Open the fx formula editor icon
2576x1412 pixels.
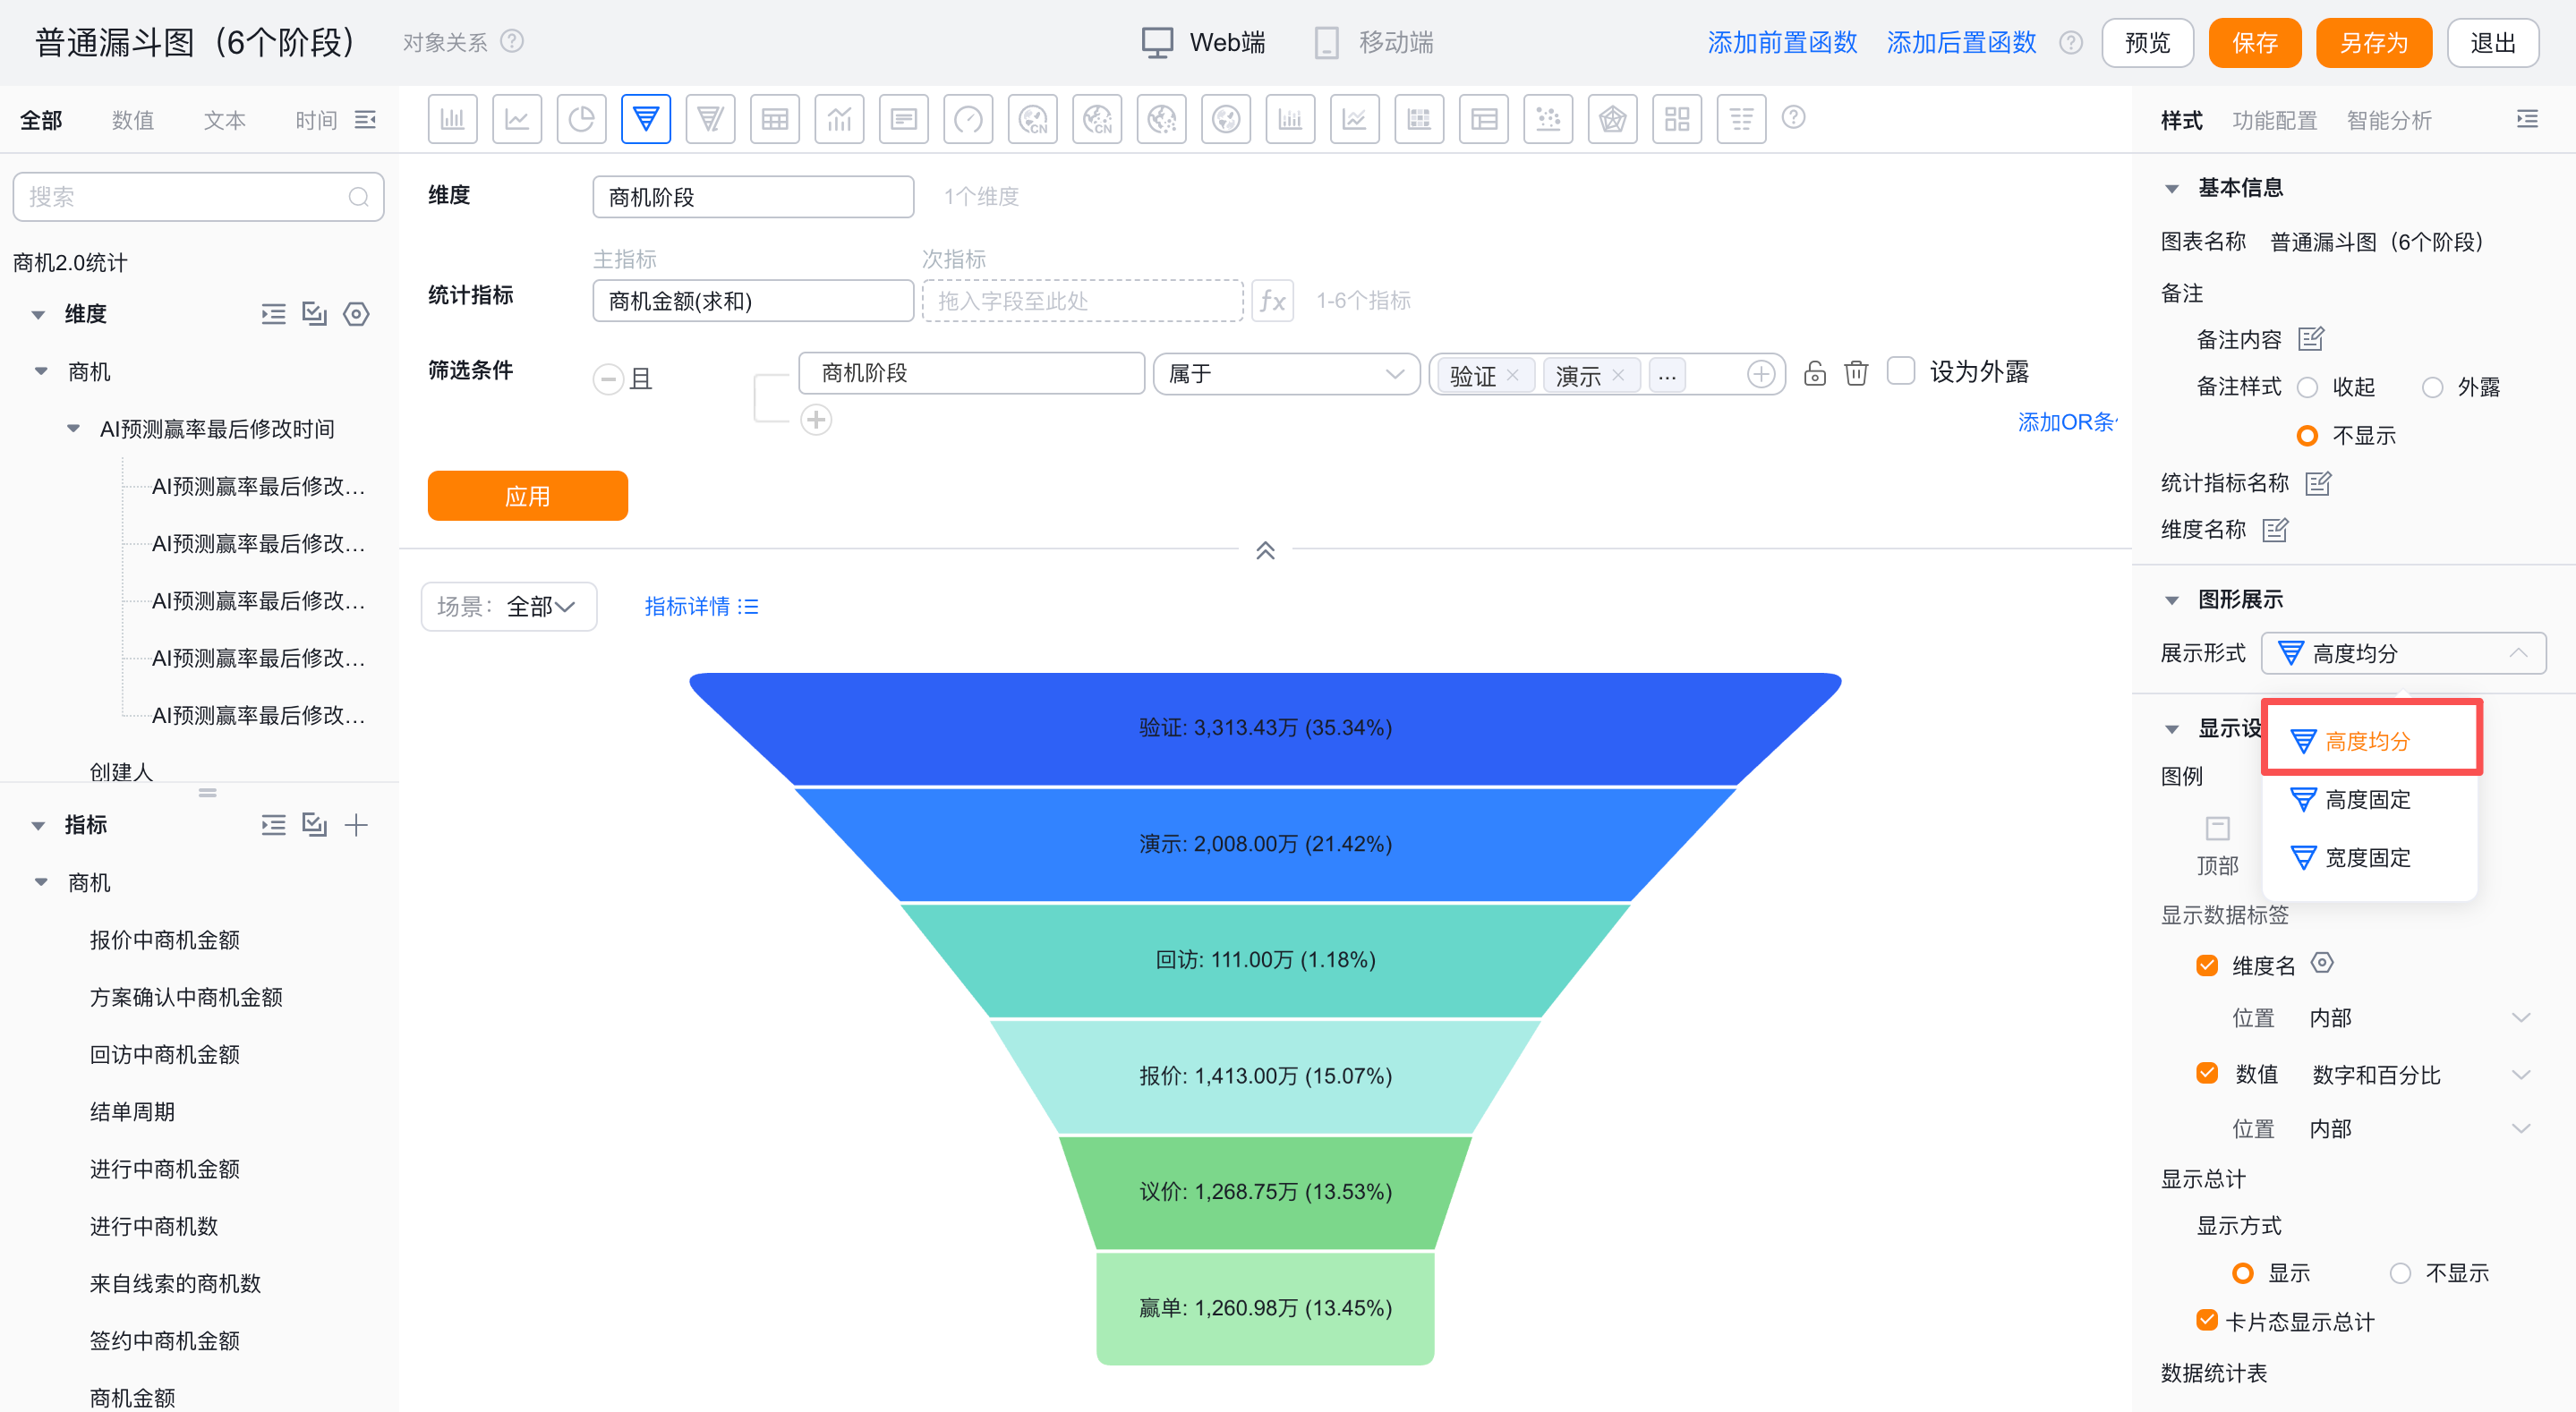(1272, 301)
